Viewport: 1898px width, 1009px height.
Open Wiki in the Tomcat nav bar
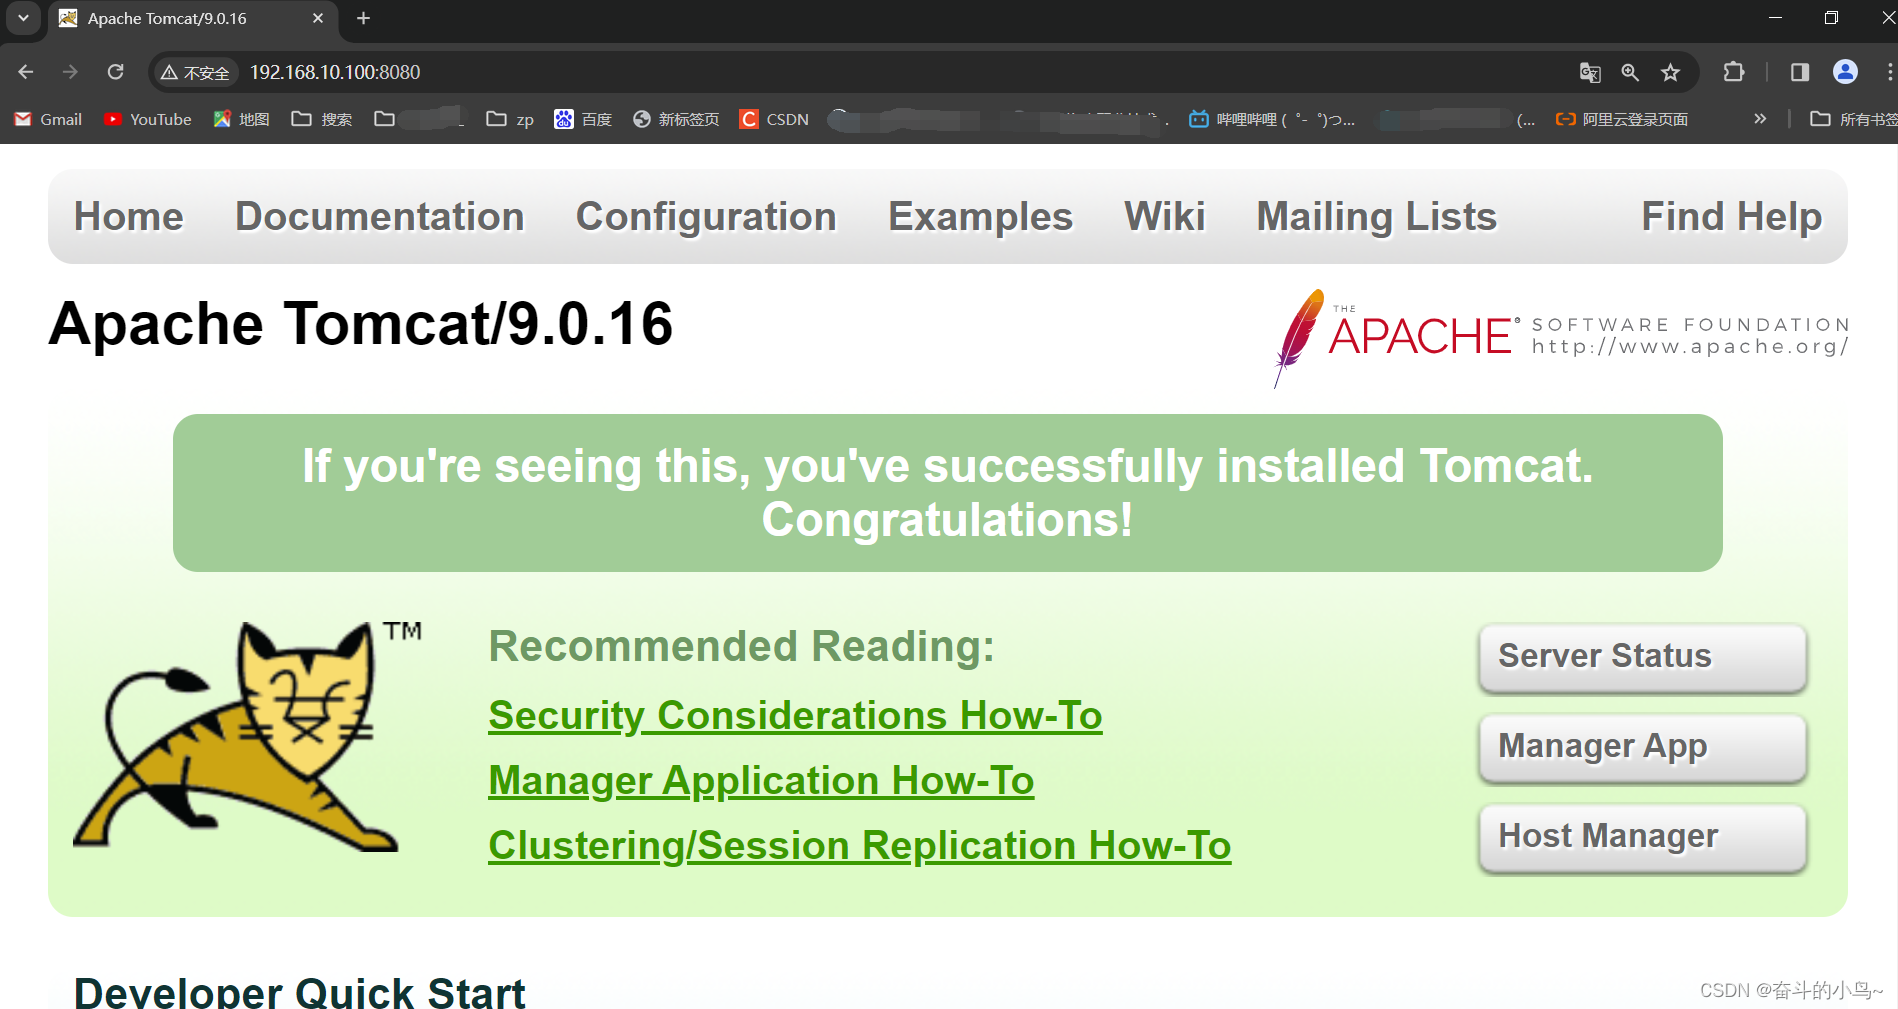pyautogui.click(x=1164, y=216)
